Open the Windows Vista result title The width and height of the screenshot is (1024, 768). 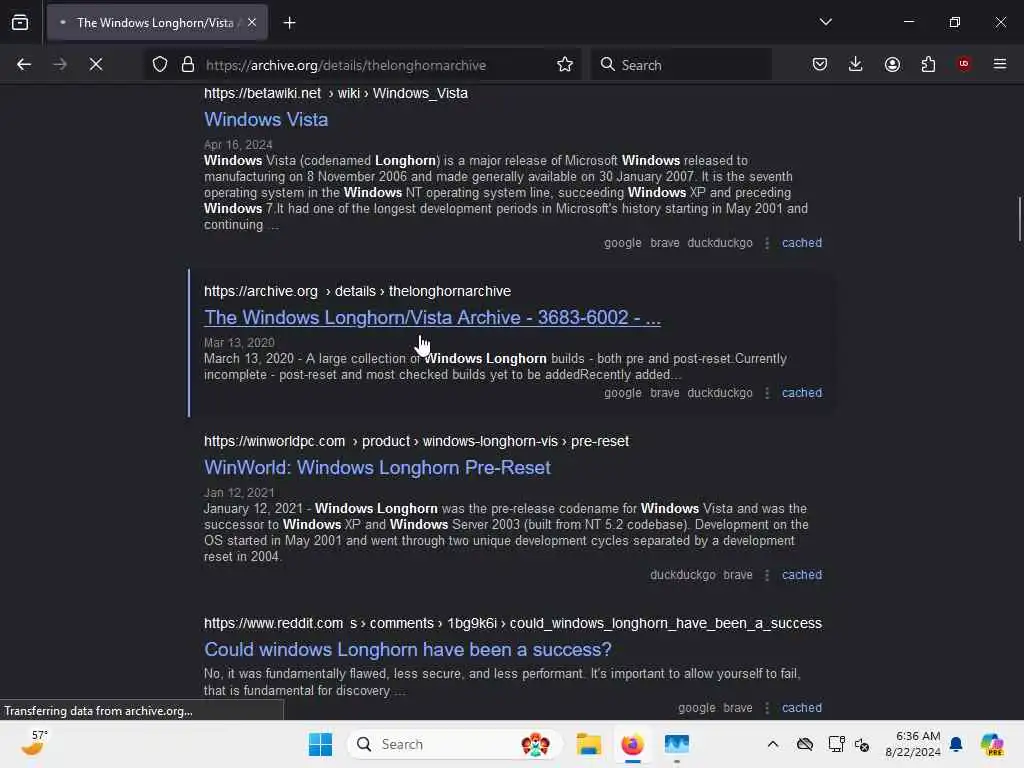tap(266, 120)
